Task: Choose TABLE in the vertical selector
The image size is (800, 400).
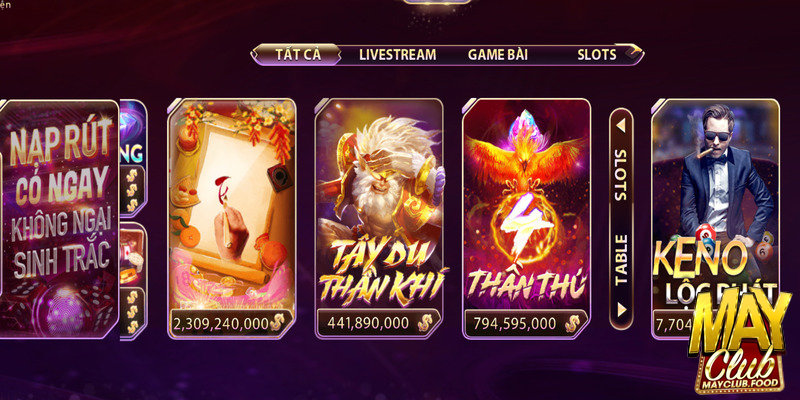Action: click(x=620, y=260)
